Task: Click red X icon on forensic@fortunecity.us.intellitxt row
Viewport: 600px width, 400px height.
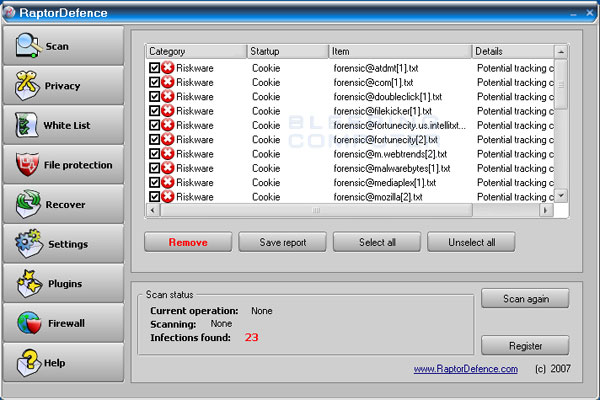Action: coord(168,125)
